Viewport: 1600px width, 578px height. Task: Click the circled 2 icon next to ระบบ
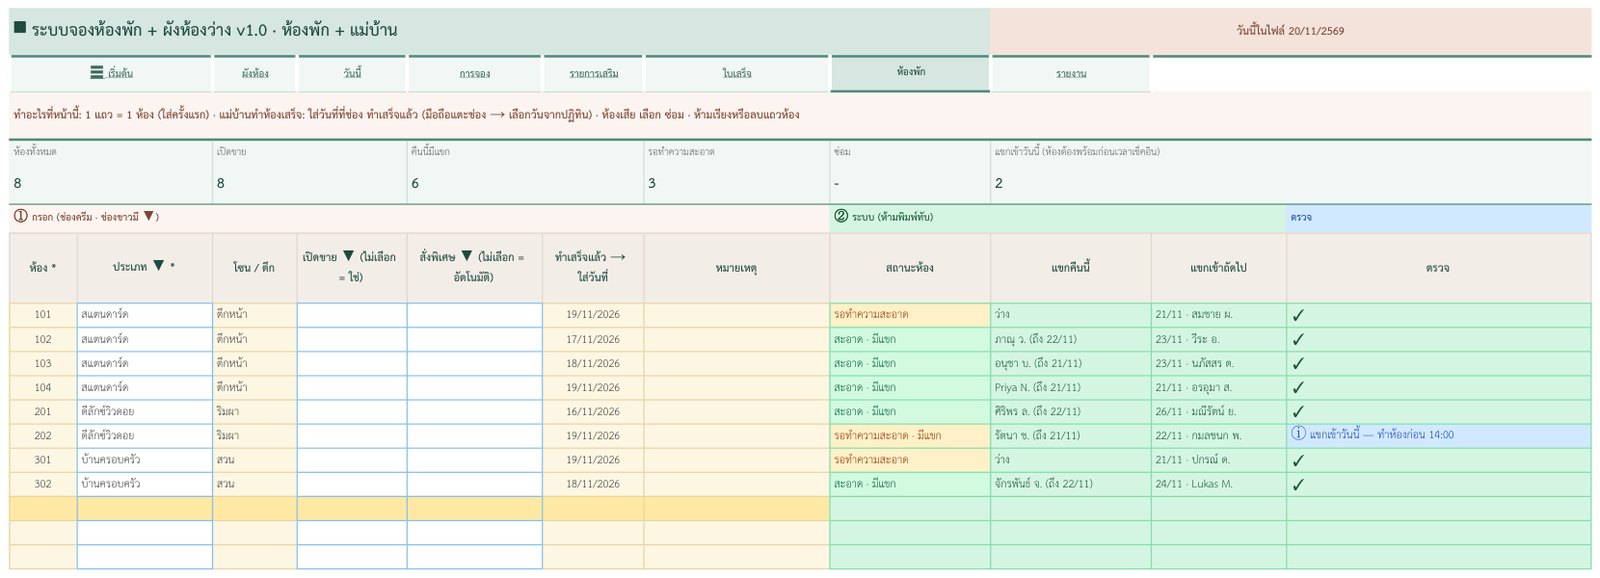(x=841, y=216)
